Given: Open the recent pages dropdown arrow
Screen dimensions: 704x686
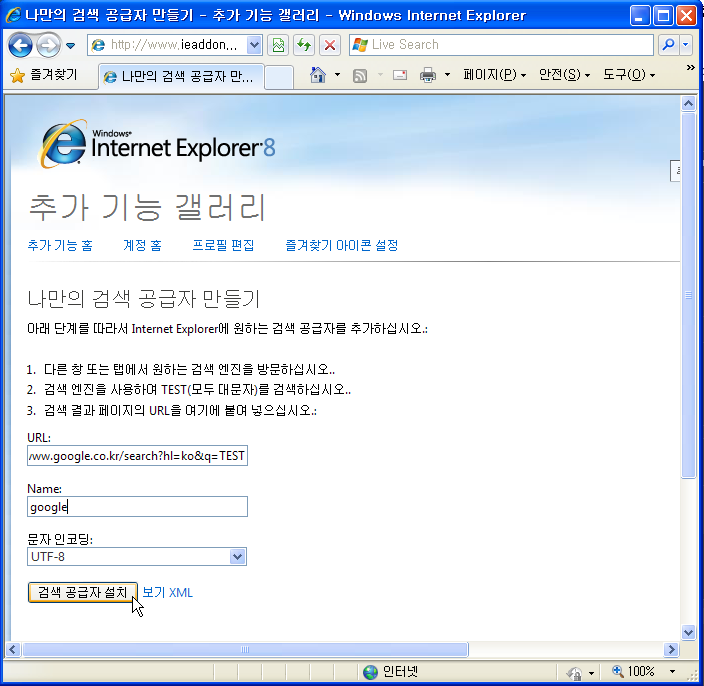Looking at the screenshot, I should coord(70,45).
